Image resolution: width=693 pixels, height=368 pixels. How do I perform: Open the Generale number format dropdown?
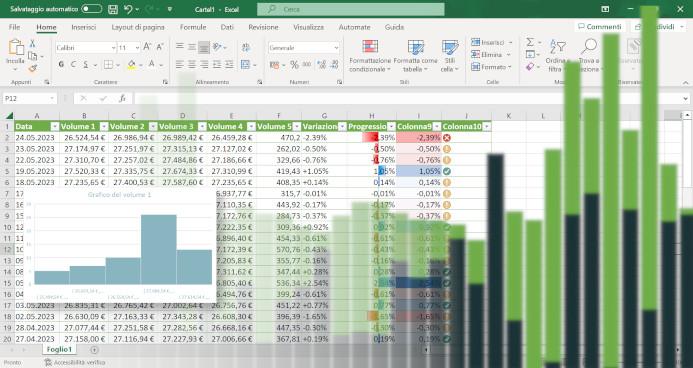tap(336, 47)
